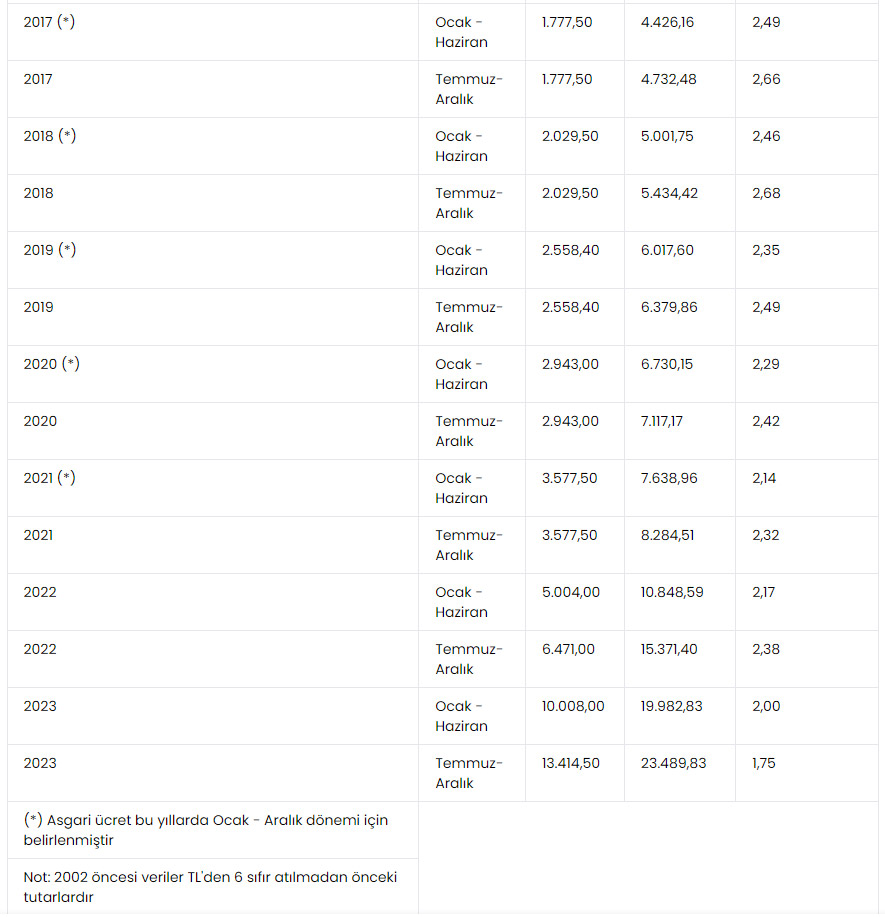Select the 8.284,51 figure
Image resolution: width=885 pixels, height=917 pixels.
[667, 535]
